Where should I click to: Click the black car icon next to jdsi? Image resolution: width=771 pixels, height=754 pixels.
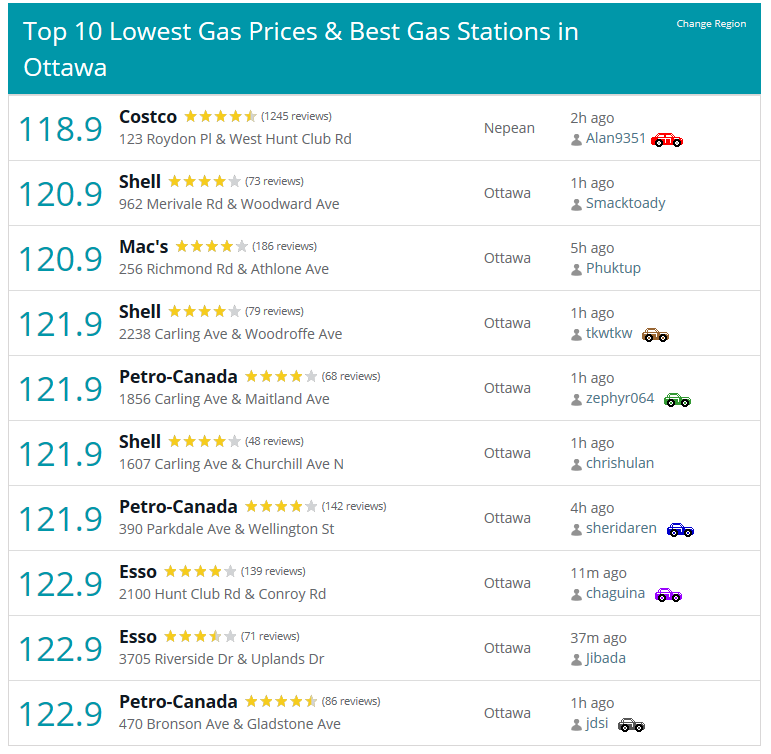click(x=631, y=725)
